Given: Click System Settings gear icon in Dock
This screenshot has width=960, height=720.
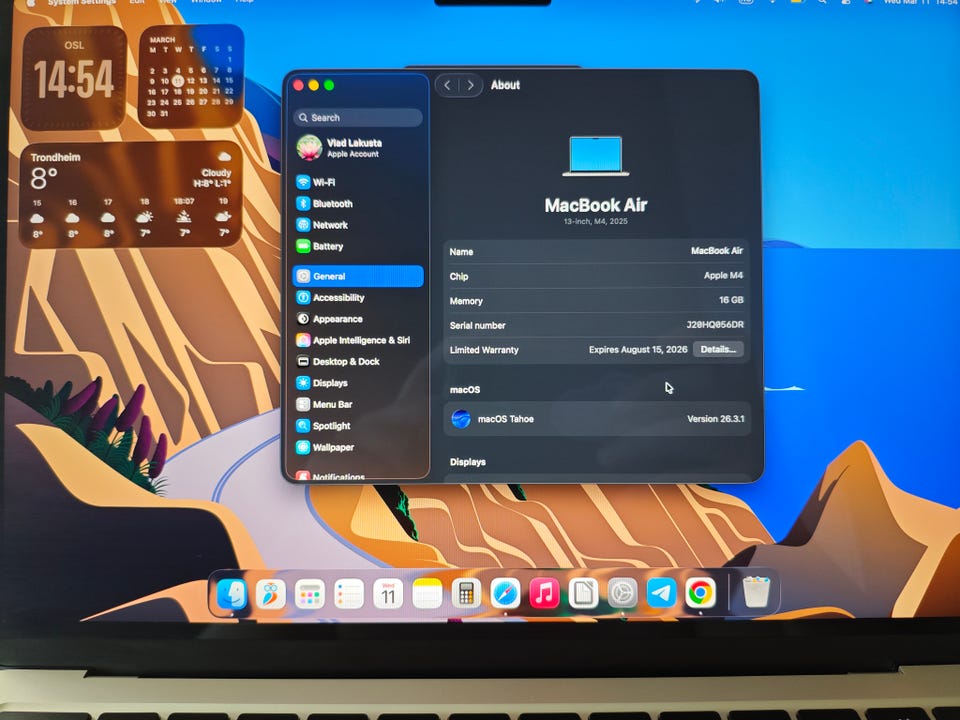Looking at the screenshot, I should [622, 593].
